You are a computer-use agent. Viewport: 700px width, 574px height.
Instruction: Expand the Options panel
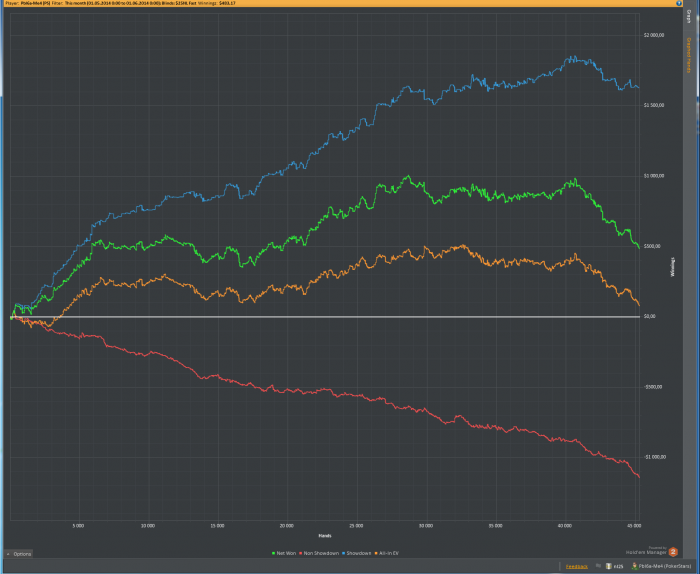point(19,554)
